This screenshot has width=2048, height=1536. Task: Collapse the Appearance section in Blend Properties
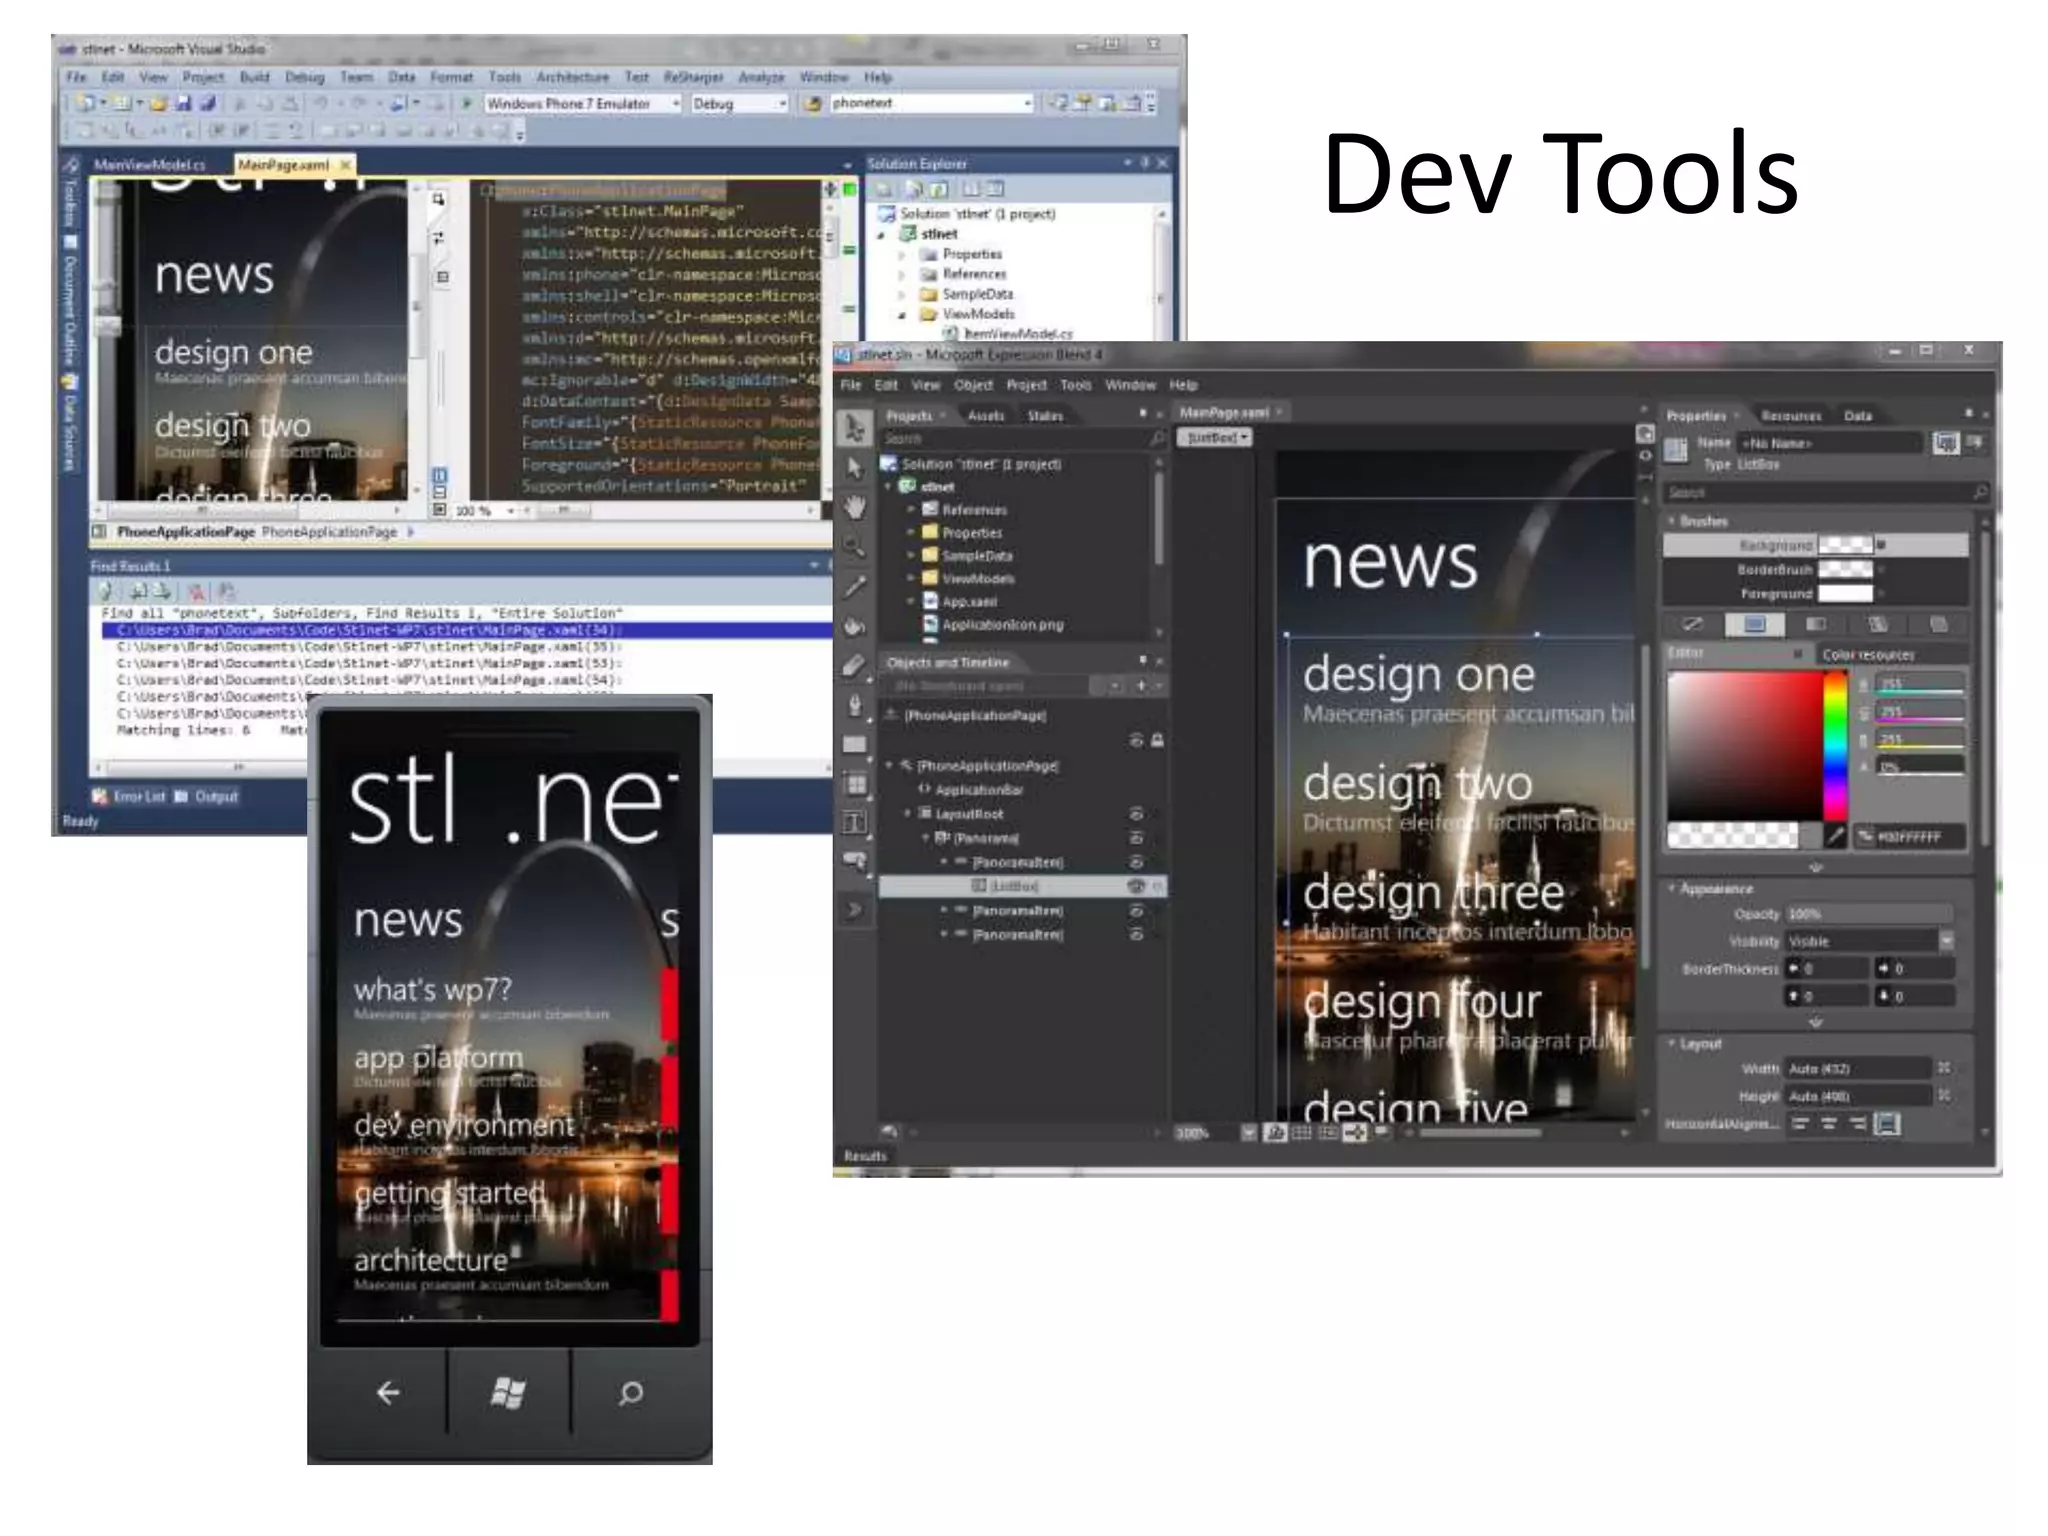1671,888
